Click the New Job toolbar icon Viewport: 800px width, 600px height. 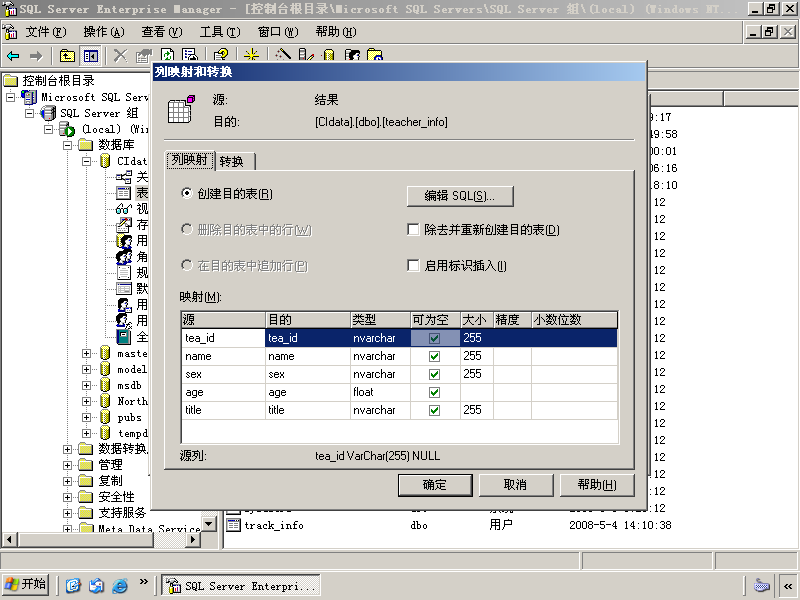pos(375,55)
